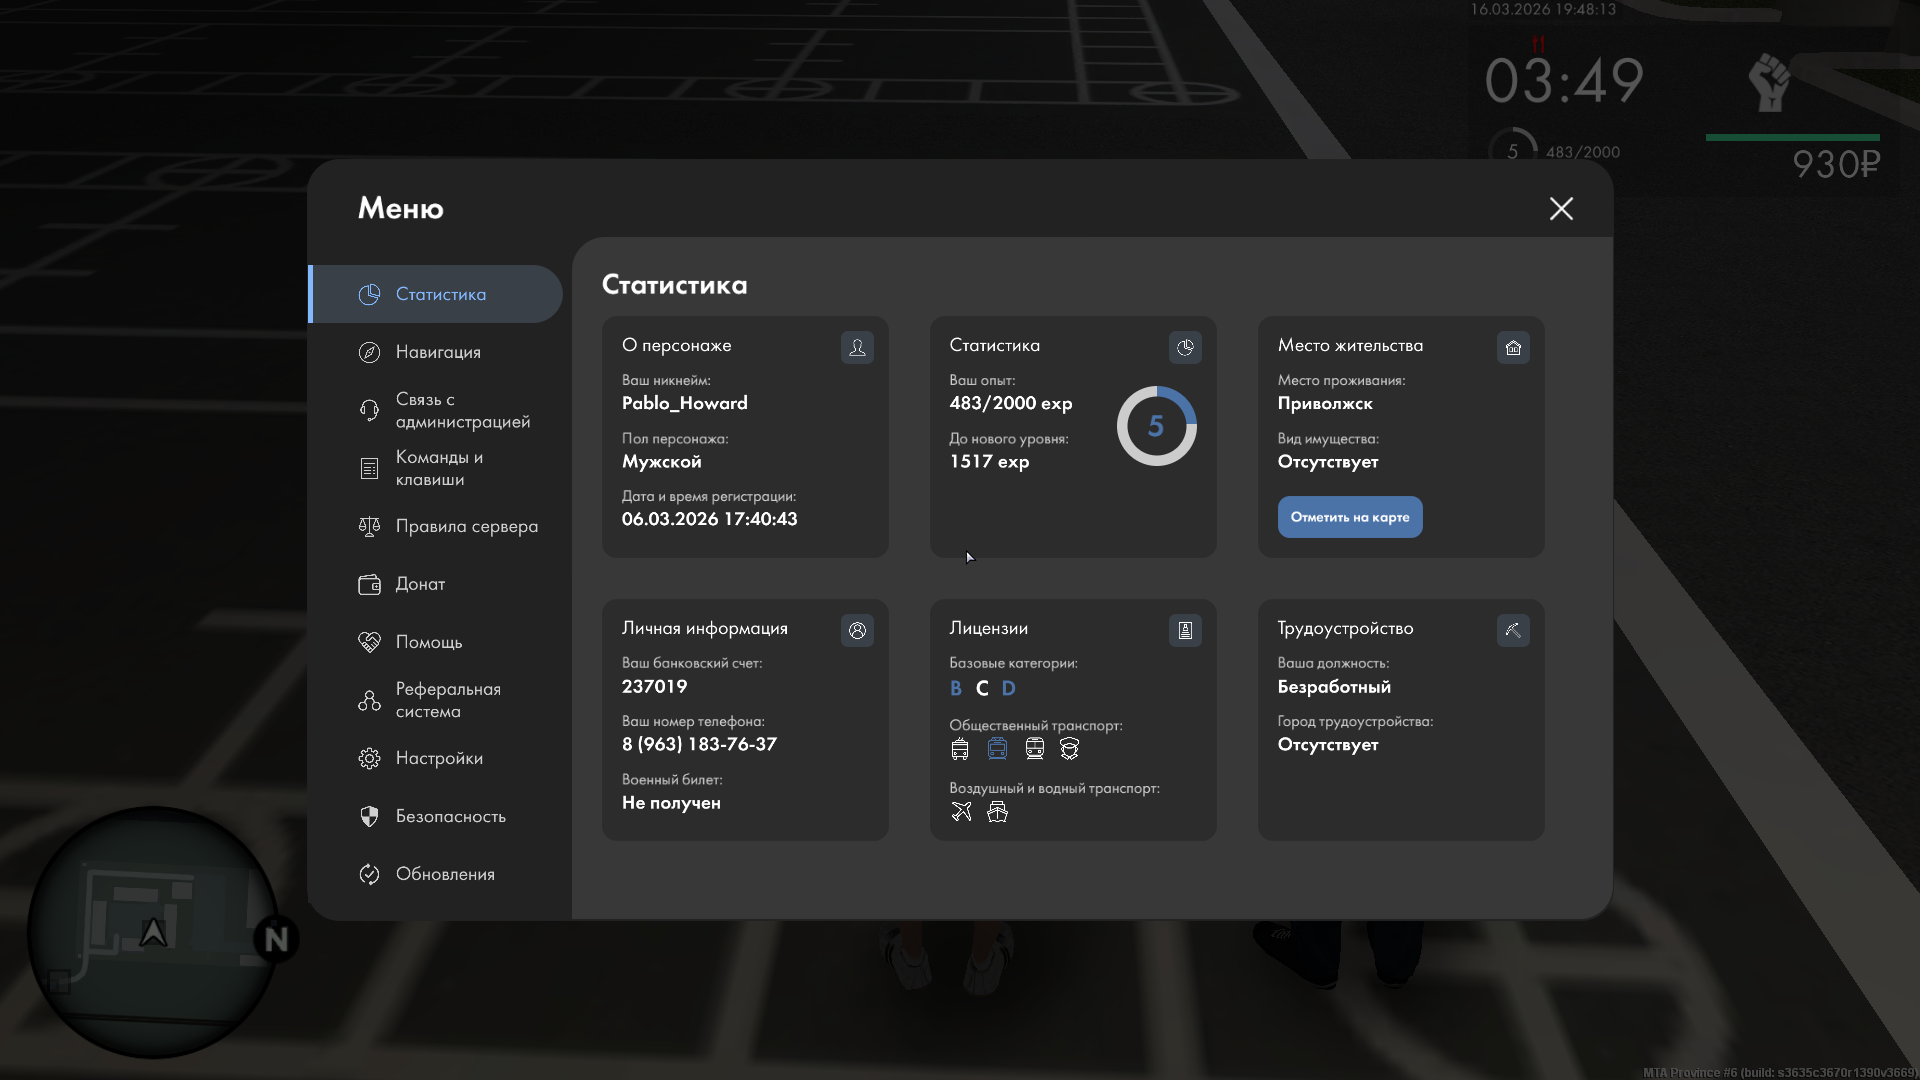Click the document icon in Лицензии card
The width and height of the screenshot is (1920, 1080).
[1185, 630]
